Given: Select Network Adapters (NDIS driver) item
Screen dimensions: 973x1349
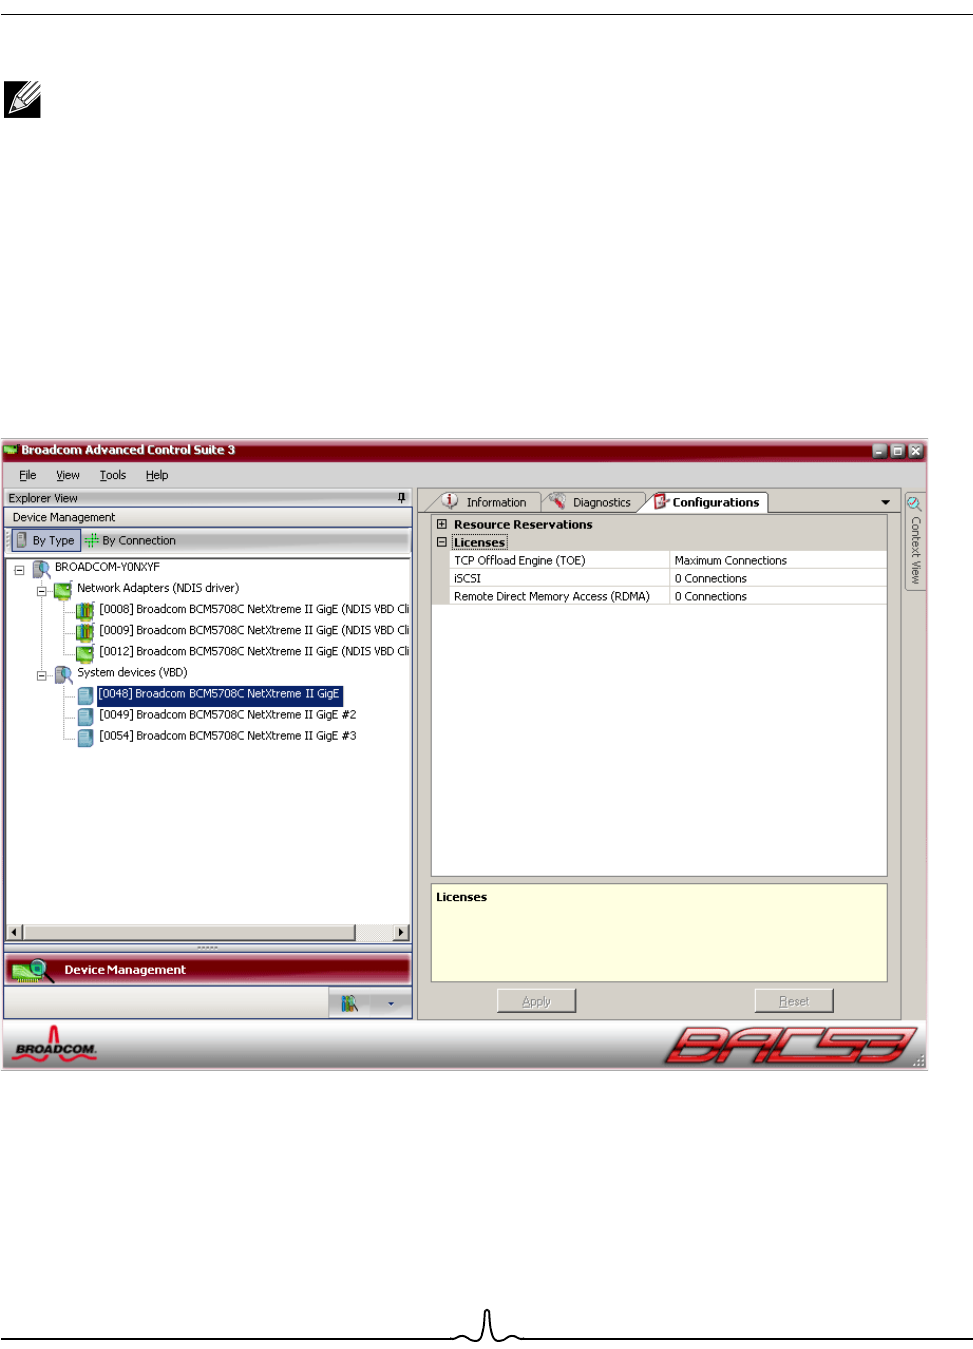Looking at the screenshot, I should click(x=158, y=588).
